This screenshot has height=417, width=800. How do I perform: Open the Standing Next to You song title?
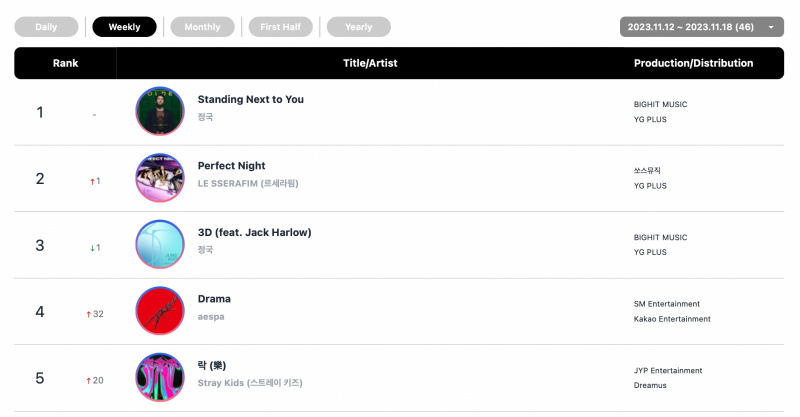251,100
